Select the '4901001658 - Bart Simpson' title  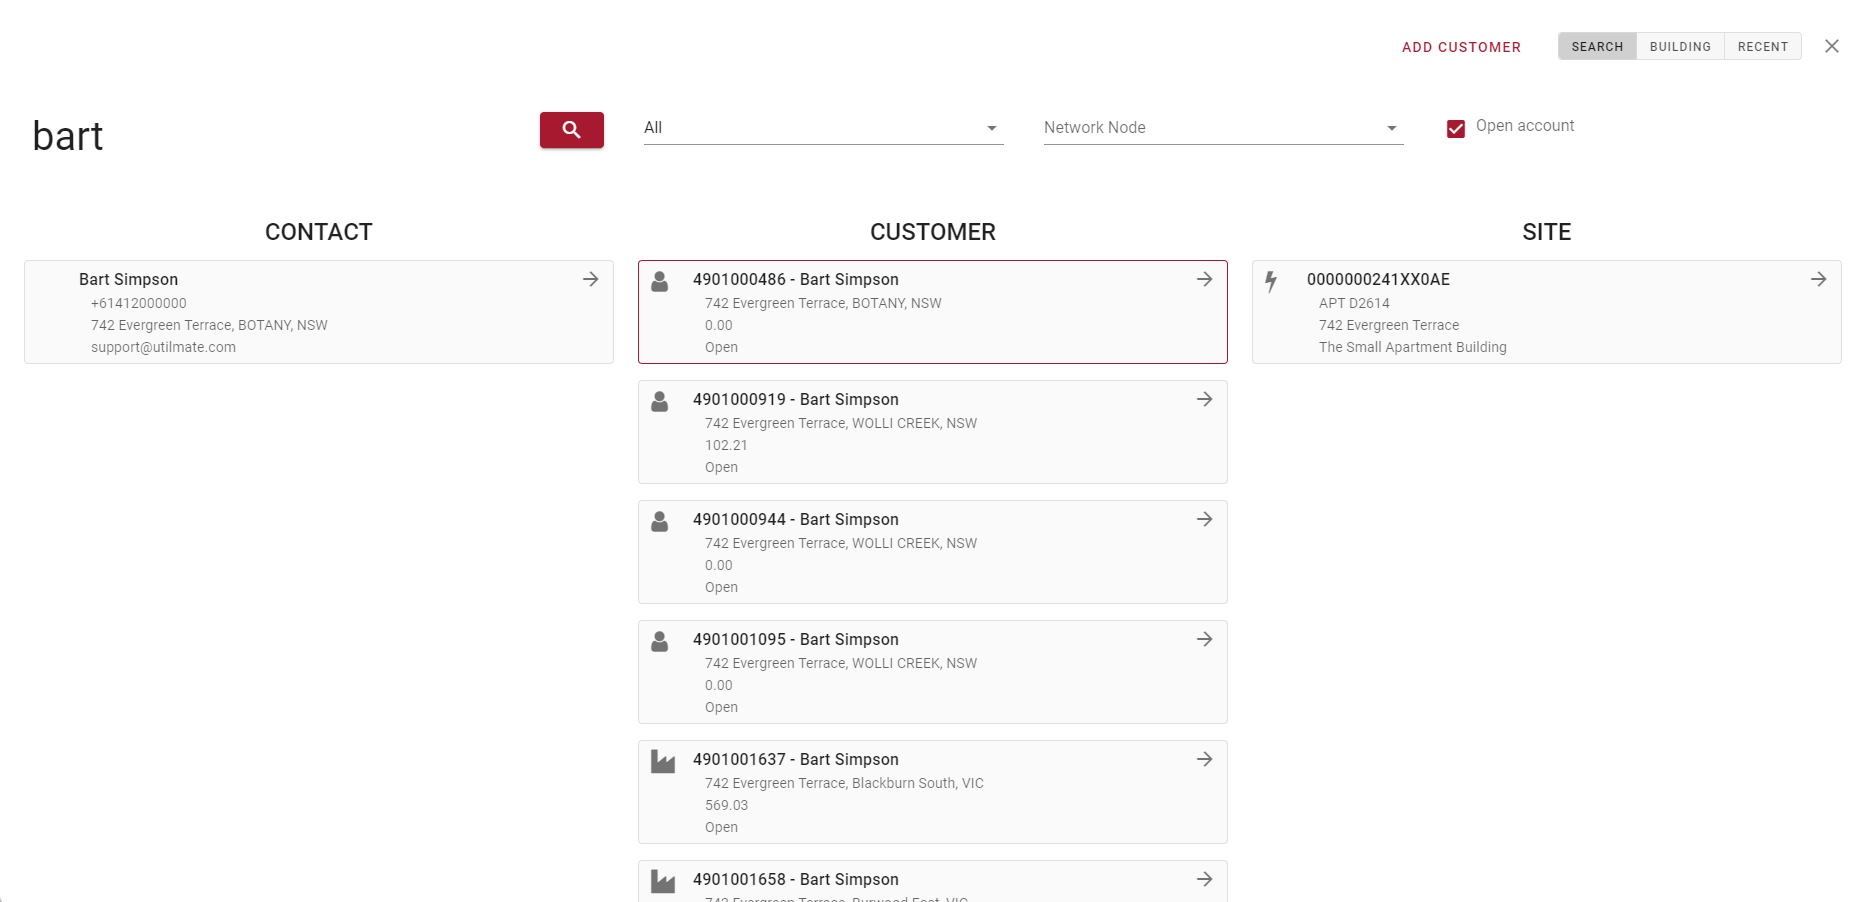796,879
